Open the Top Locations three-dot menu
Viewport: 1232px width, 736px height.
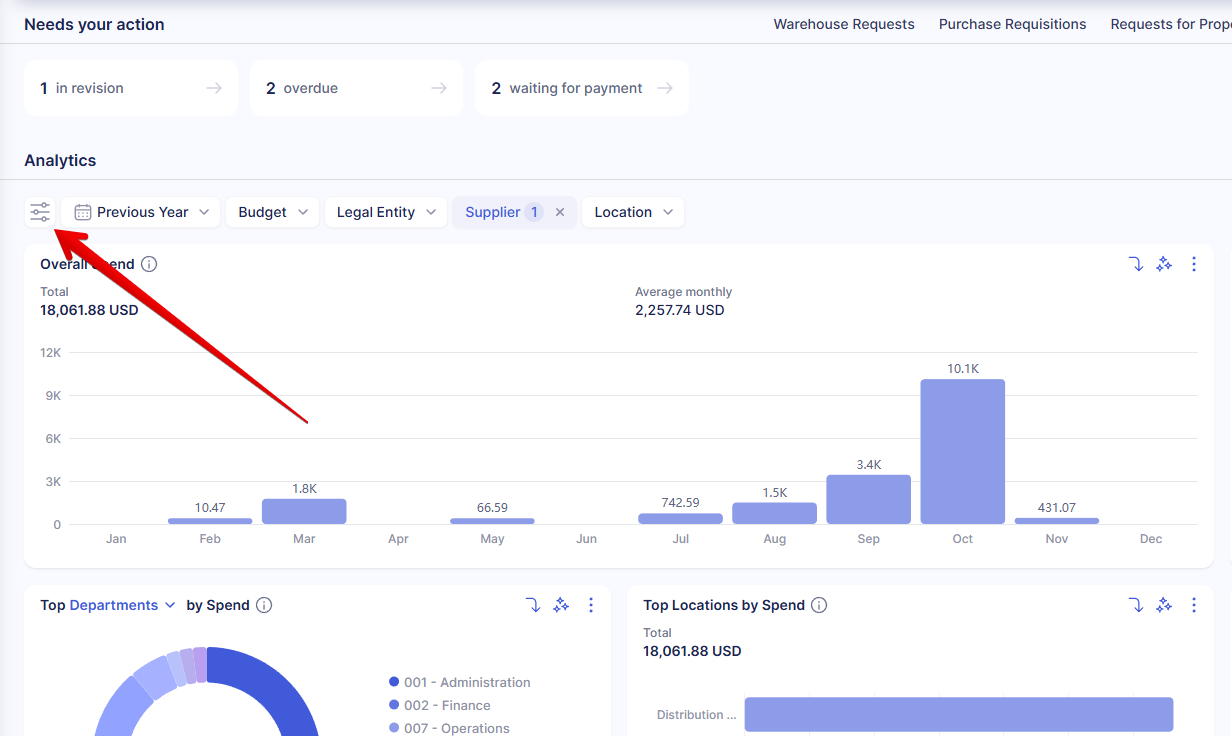click(x=1194, y=605)
